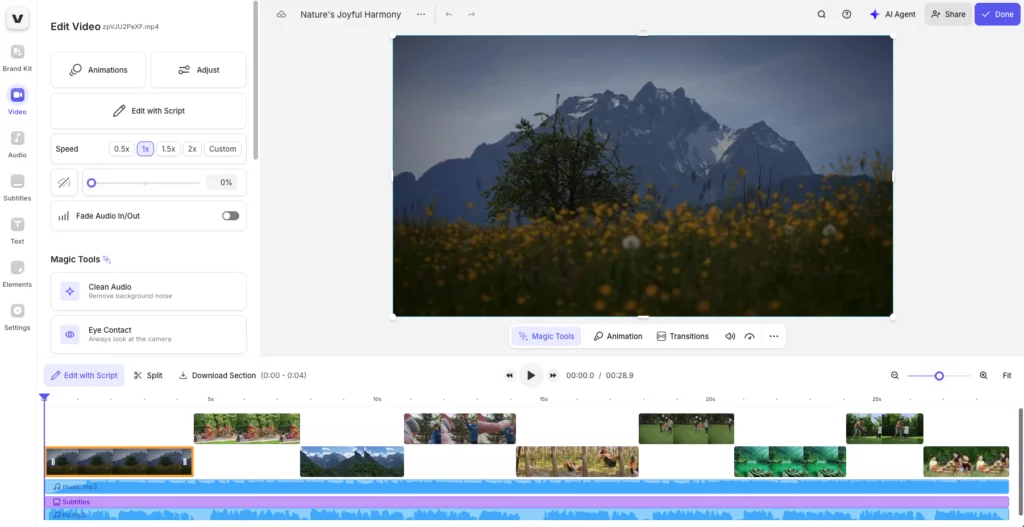Set speed to 1.5x

(x=168, y=149)
